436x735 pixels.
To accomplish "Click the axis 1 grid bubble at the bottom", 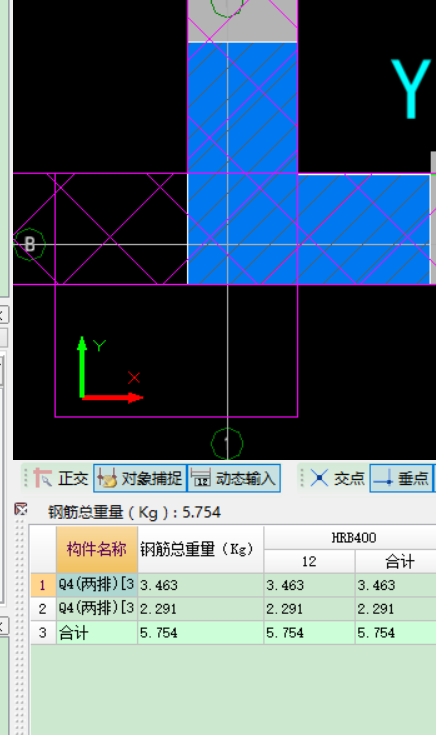I will pyautogui.click(x=227, y=443).
